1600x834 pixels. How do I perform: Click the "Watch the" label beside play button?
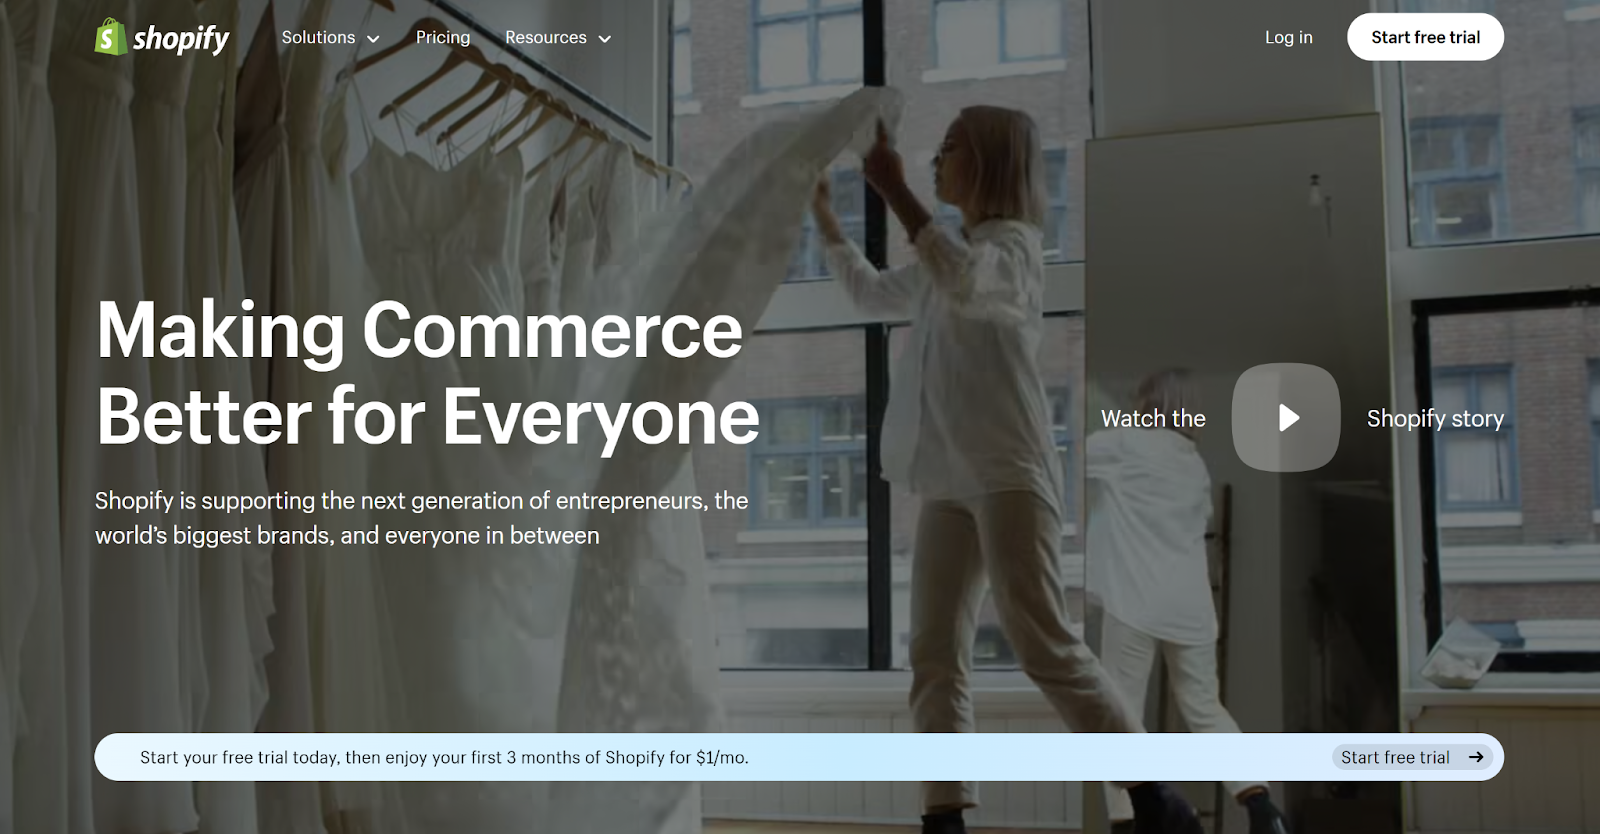[x=1153, y=418]
